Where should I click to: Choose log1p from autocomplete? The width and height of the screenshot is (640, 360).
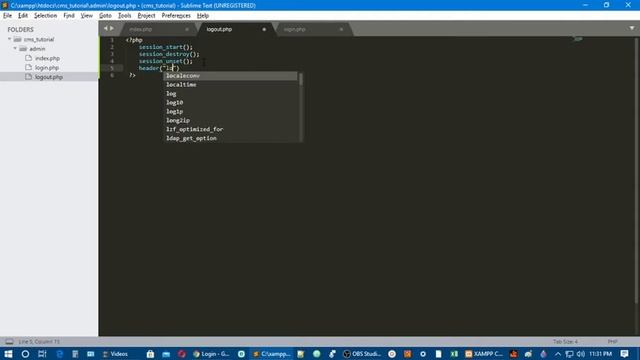click(x=231, y=112)
